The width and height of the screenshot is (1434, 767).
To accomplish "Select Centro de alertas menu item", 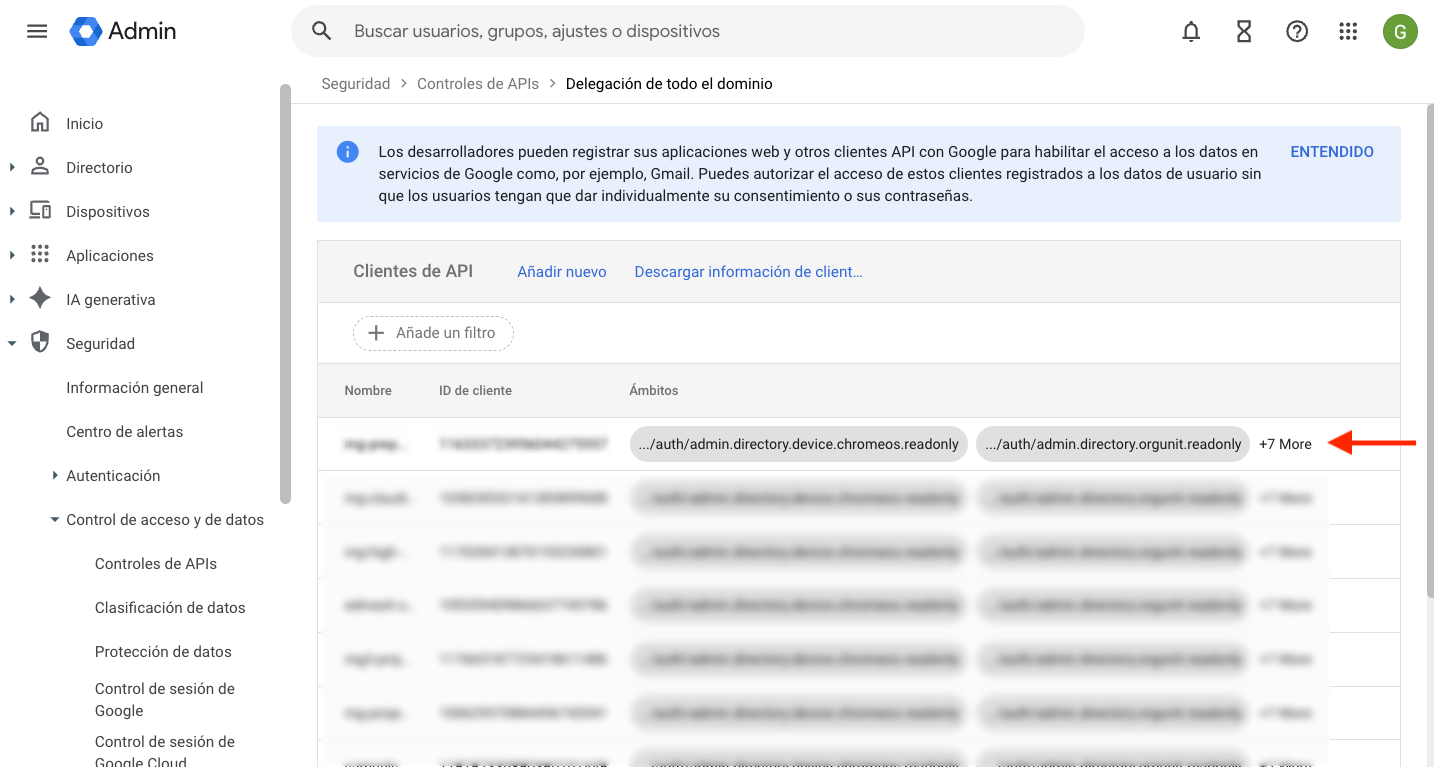I will click(124, 431).
